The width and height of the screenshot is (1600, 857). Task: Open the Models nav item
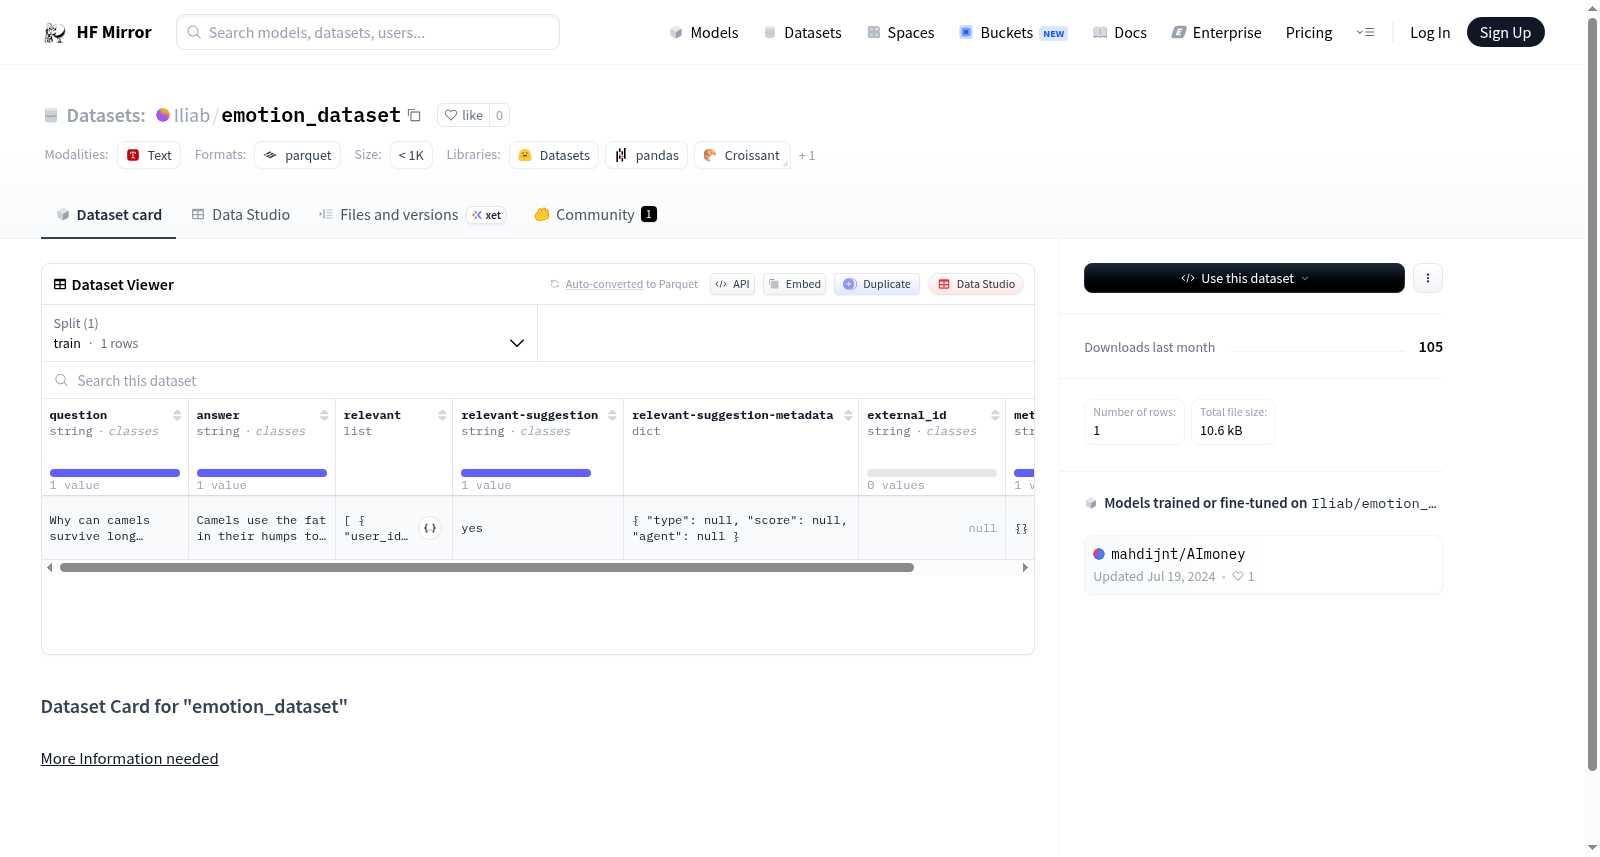(x=704, y=33)
